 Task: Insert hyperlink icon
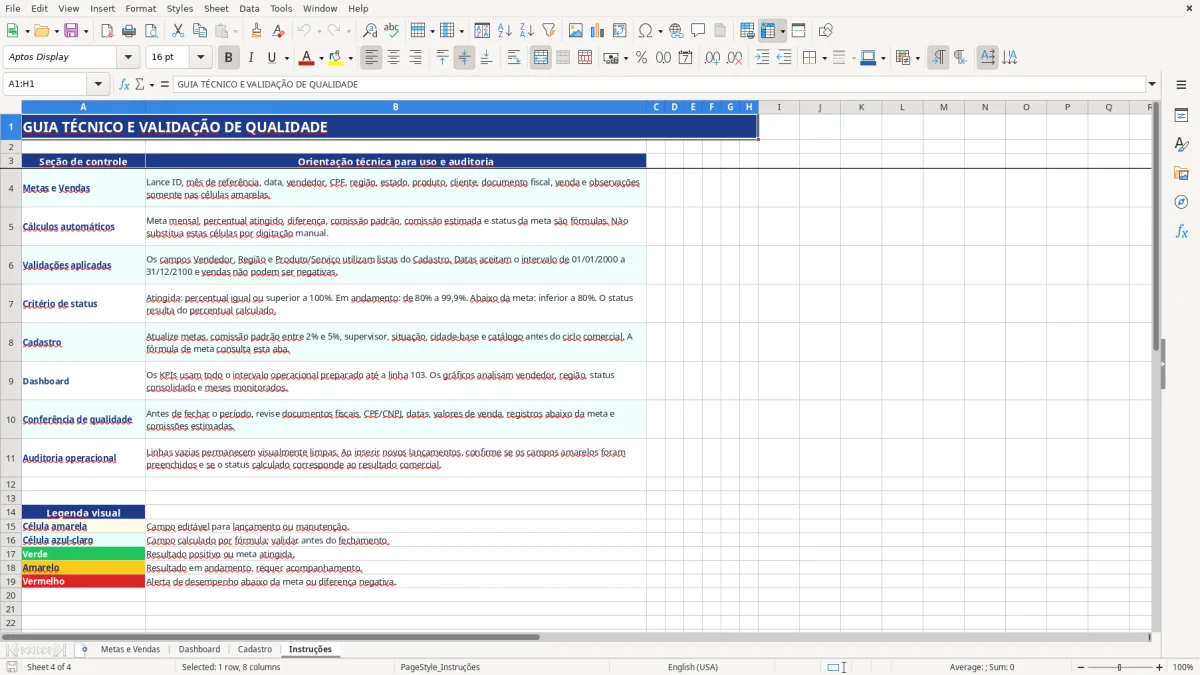point(676,31)
